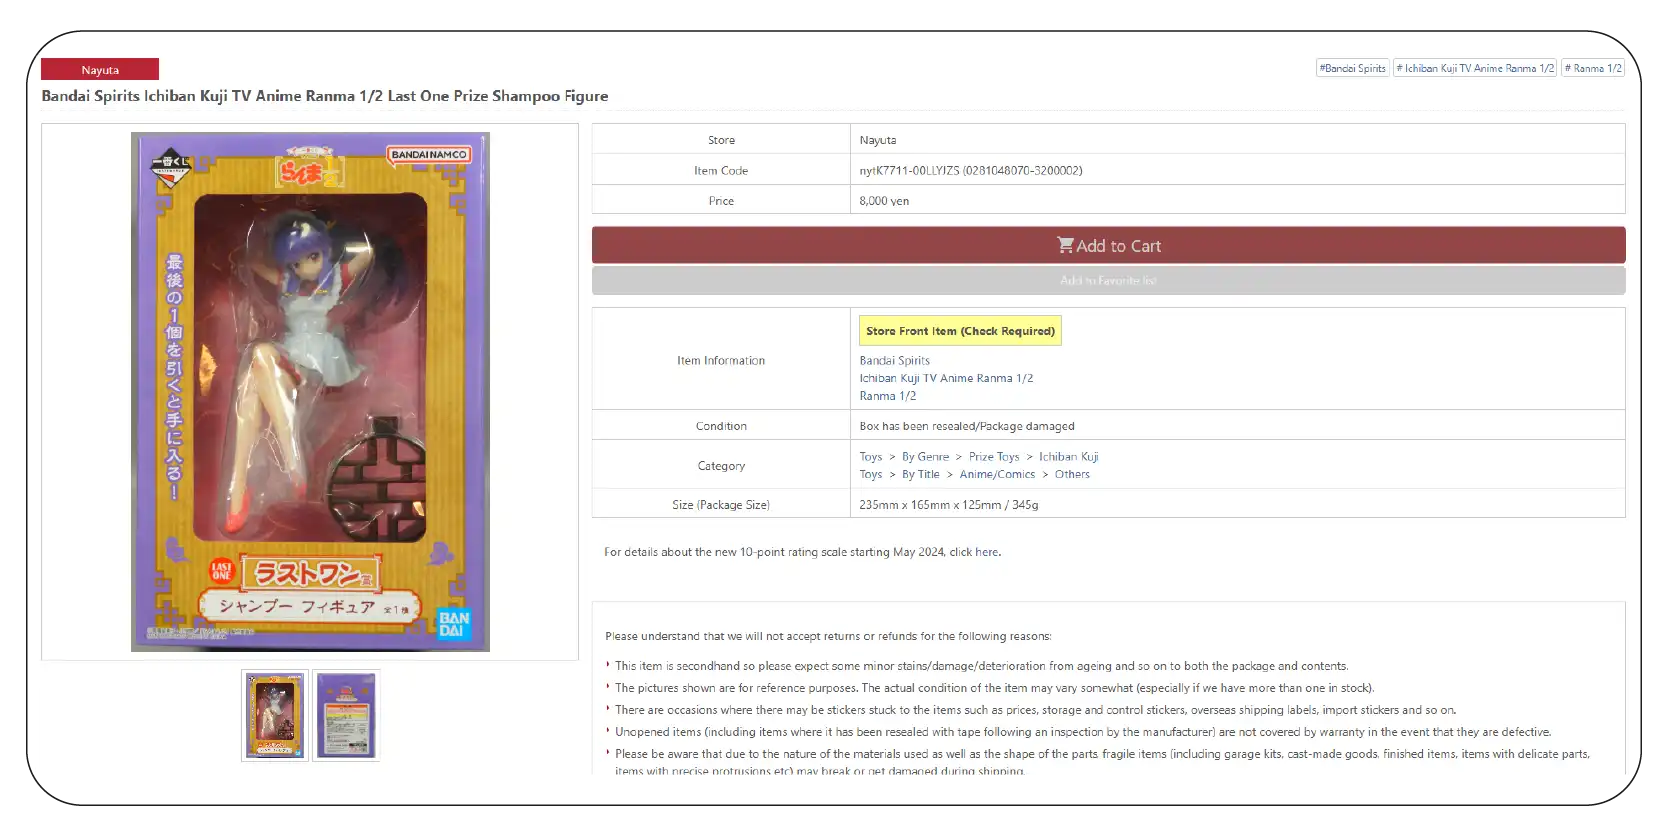Viewport: 1665px width, 827px height.
Task: Click the Store Front Item (Check Required) badge
Action: click(960, 331)
